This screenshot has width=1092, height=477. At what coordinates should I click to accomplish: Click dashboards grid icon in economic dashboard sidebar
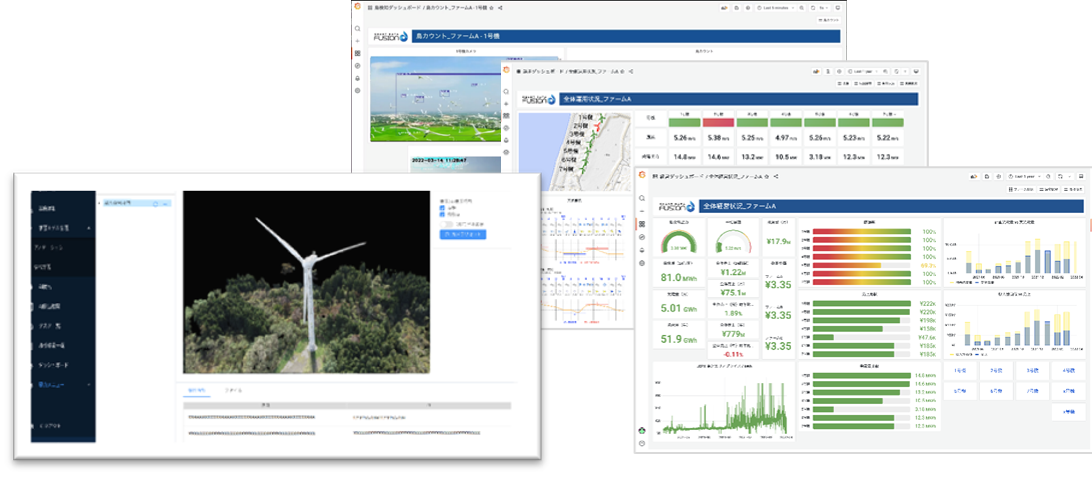tap(642, 224)
